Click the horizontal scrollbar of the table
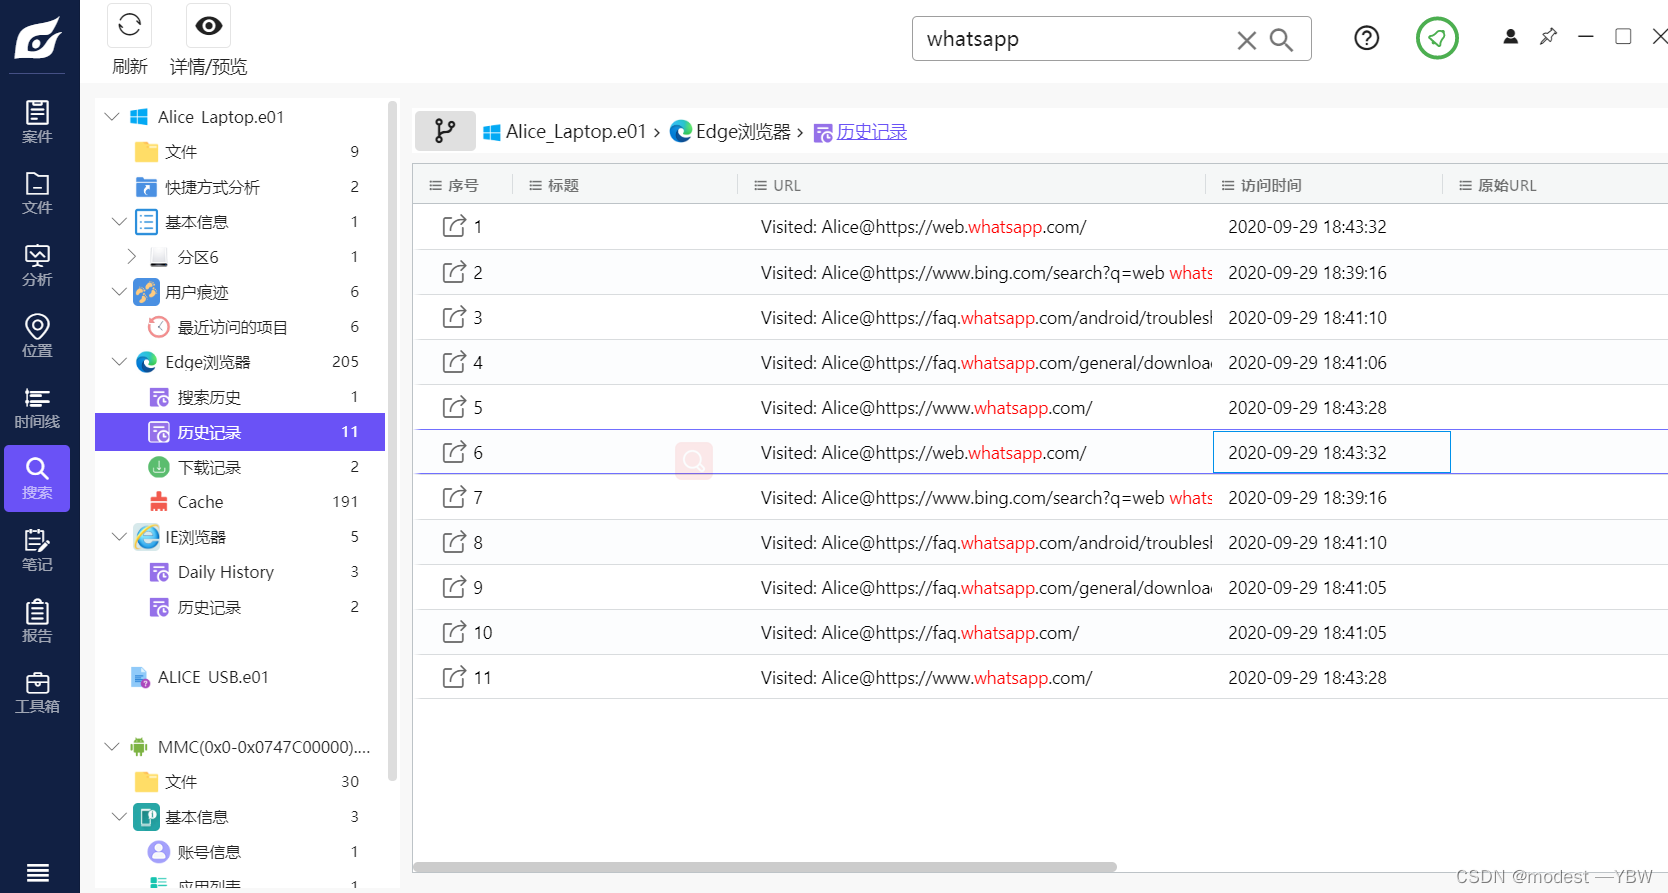The image size is (1668, 893). [x=765, y=867]
